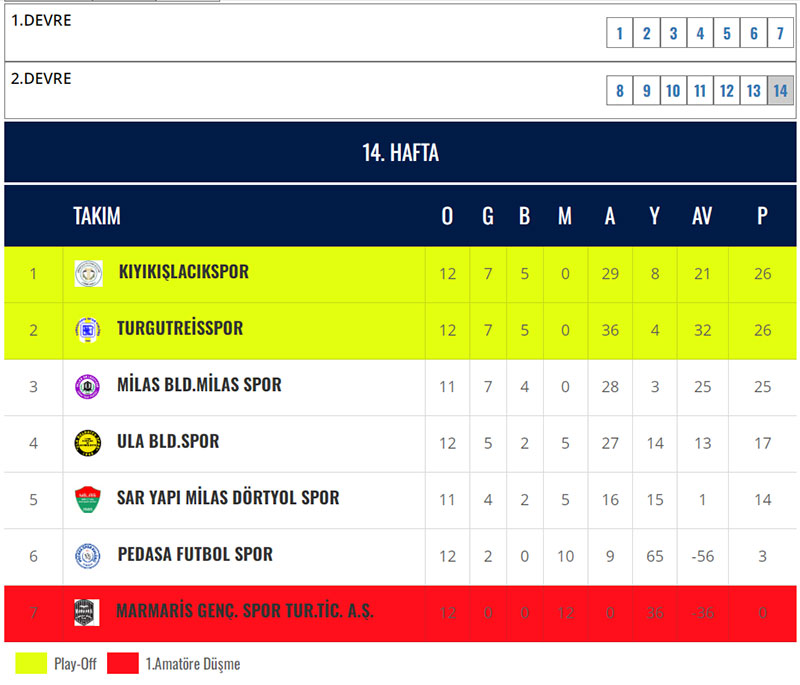Click the Marmaris Genç. Spor logo
Image resolution: width=800 pixels, height=685 pixels.
87,612
